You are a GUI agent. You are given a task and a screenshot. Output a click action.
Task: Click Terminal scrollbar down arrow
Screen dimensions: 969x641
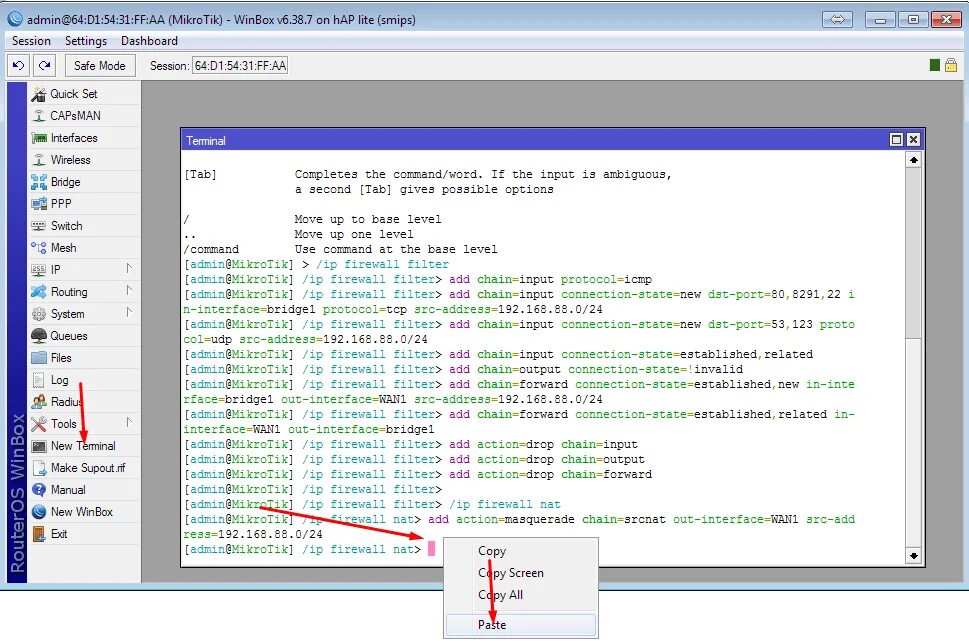(x=913, y=556)
